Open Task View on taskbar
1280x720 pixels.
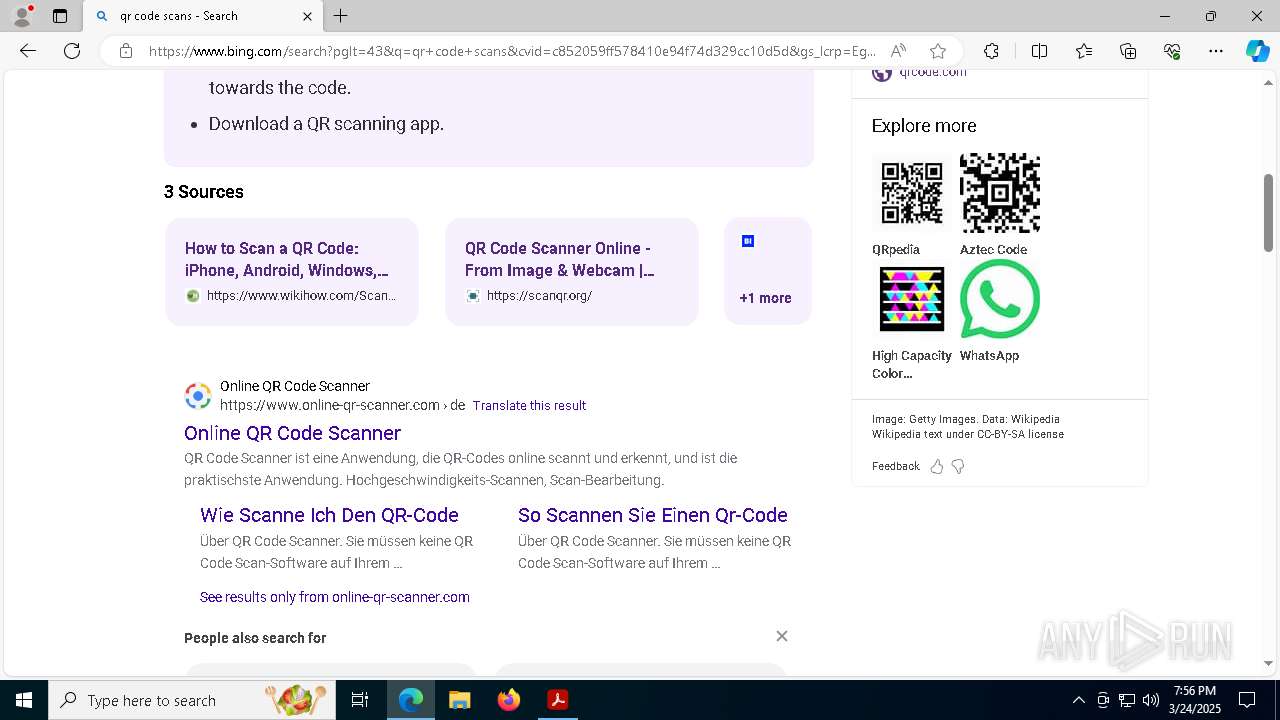click(360, 700)
